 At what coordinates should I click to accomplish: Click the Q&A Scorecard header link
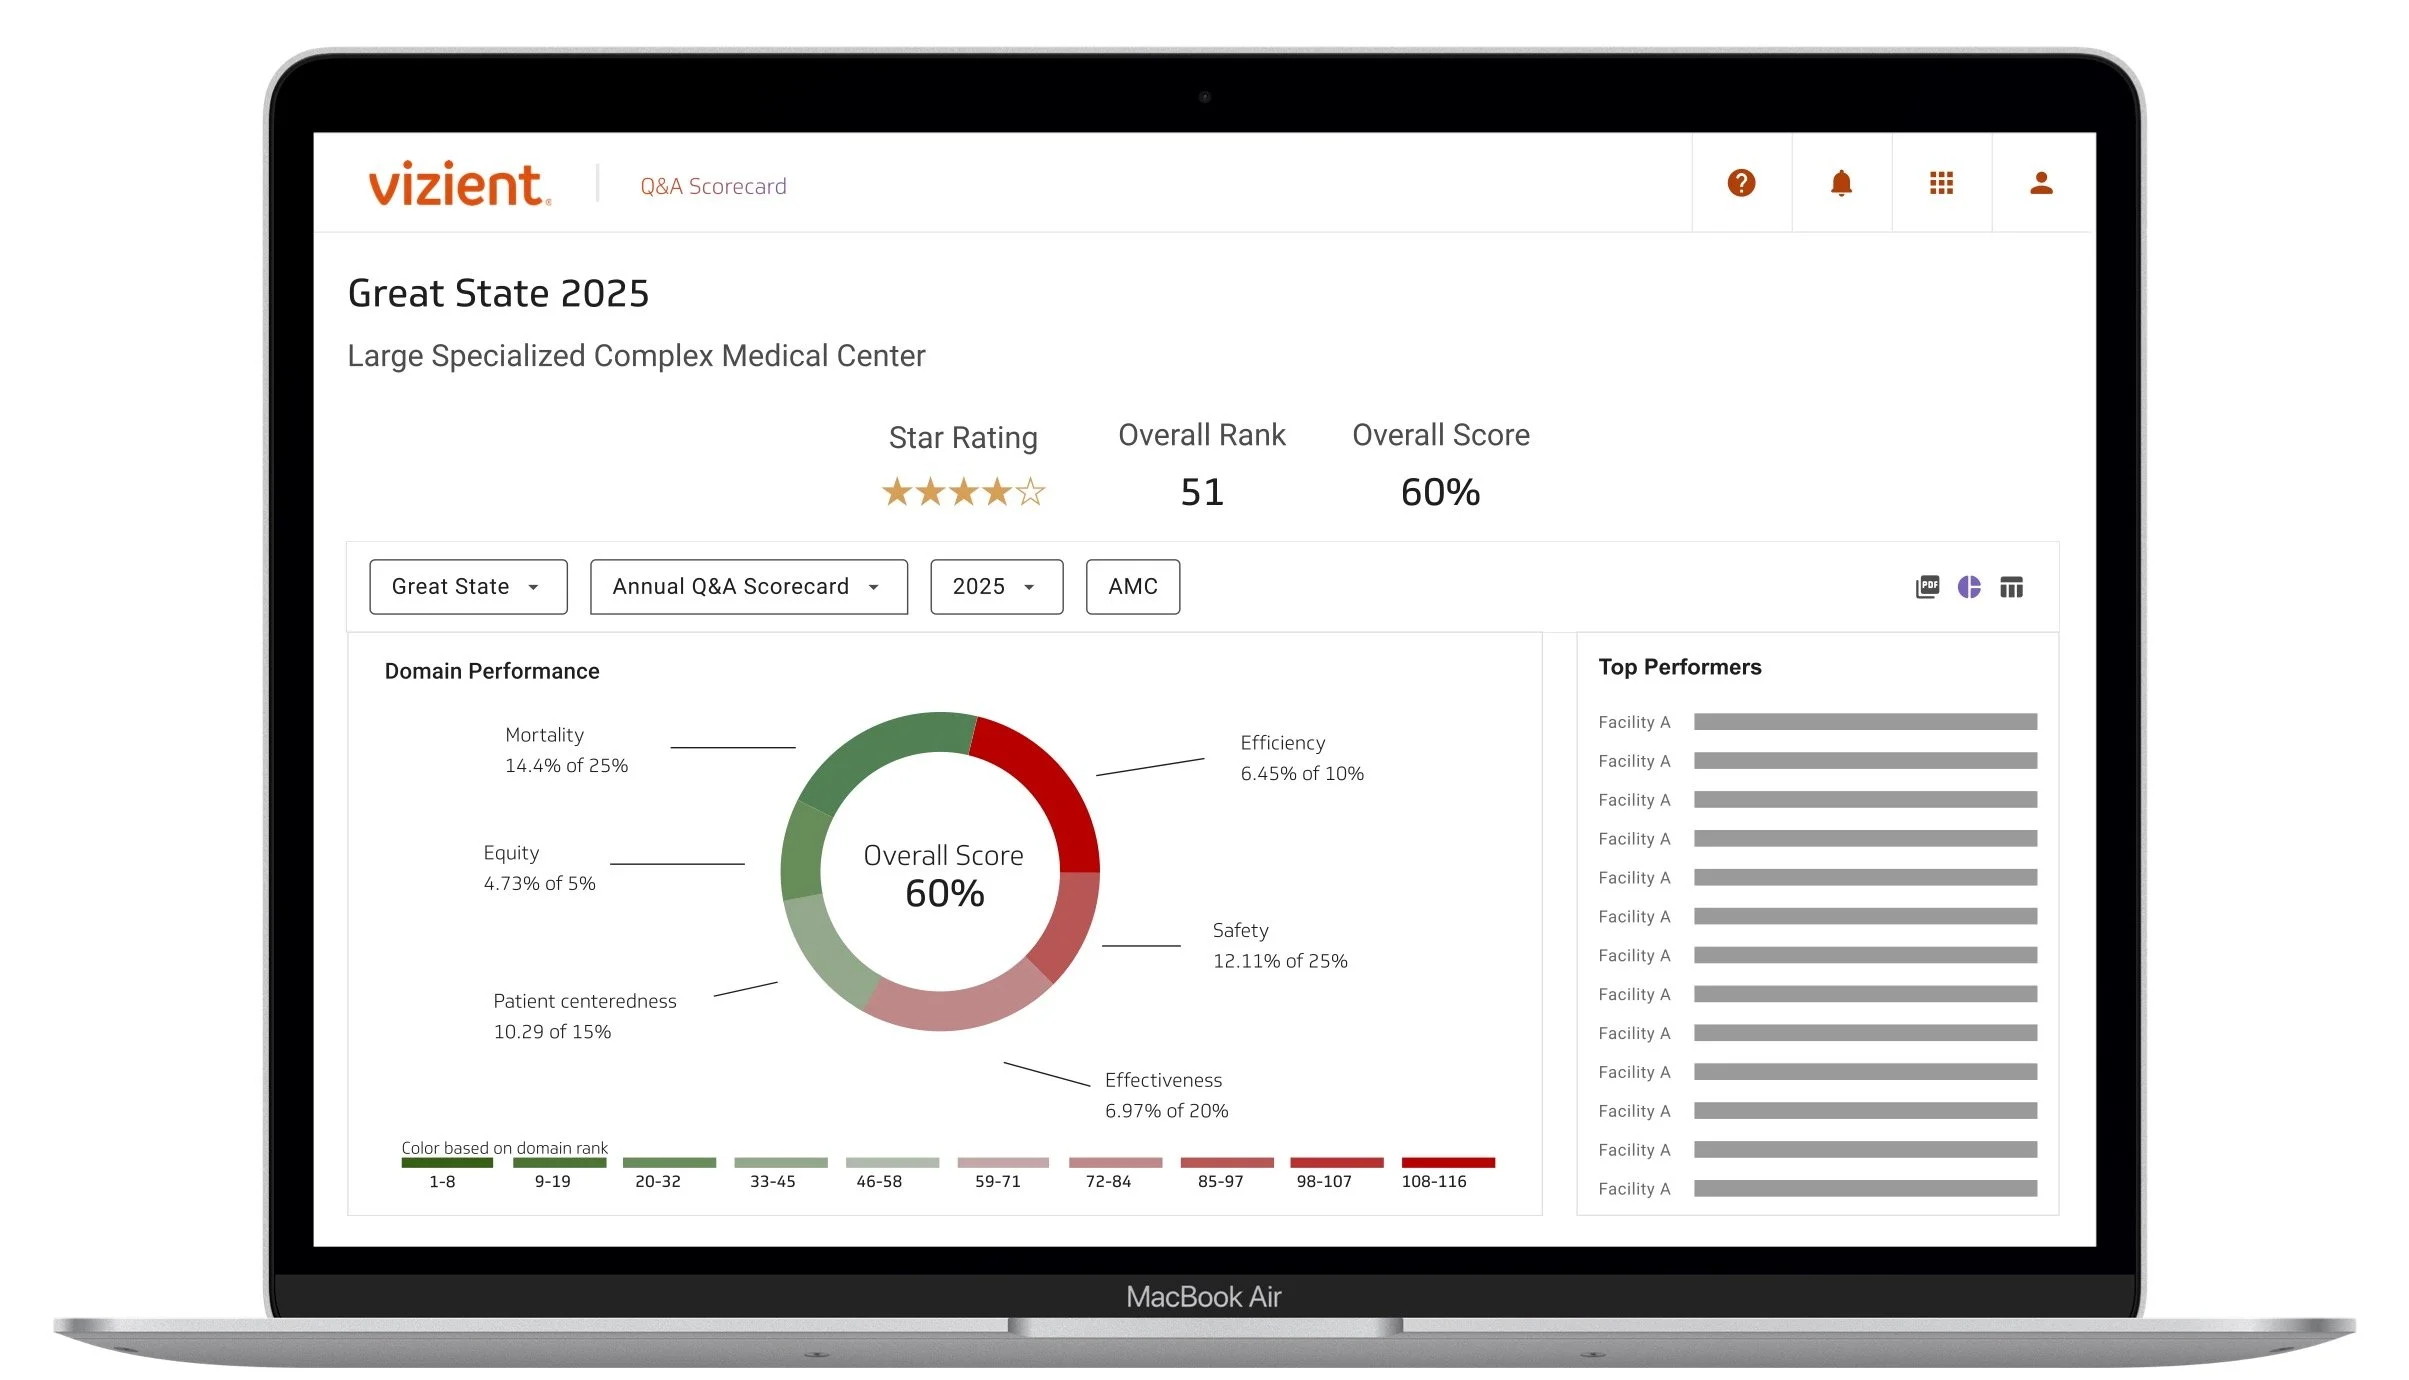coord(712,187)
